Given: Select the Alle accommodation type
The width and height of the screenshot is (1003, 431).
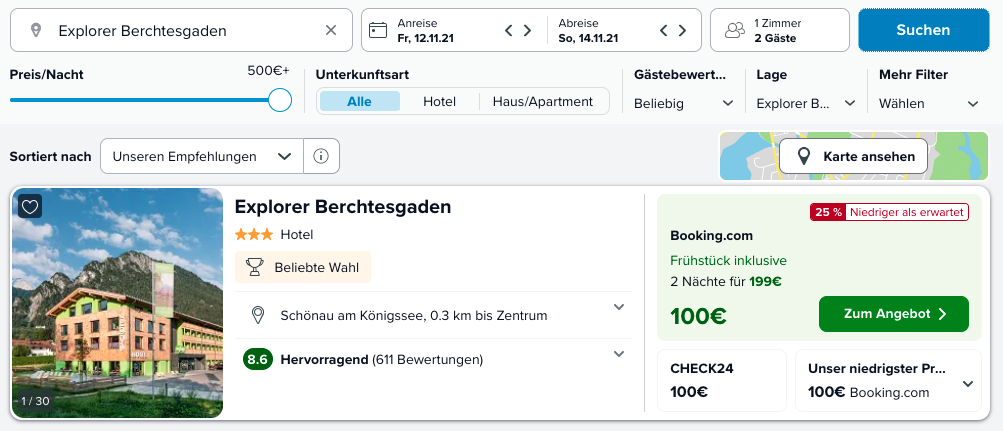Looking at the screenshot, I should pos(359,101).
